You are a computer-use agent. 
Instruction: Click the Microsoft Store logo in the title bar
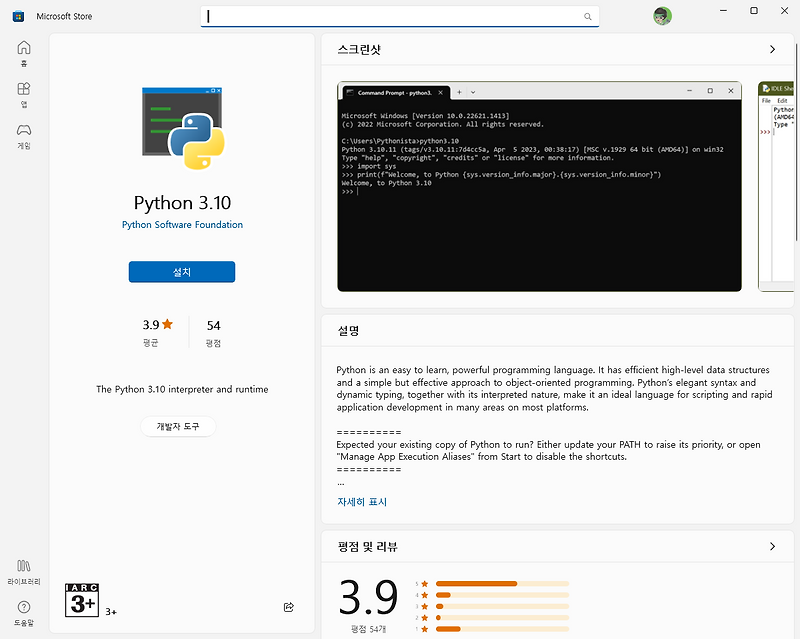tap(17, 15)
